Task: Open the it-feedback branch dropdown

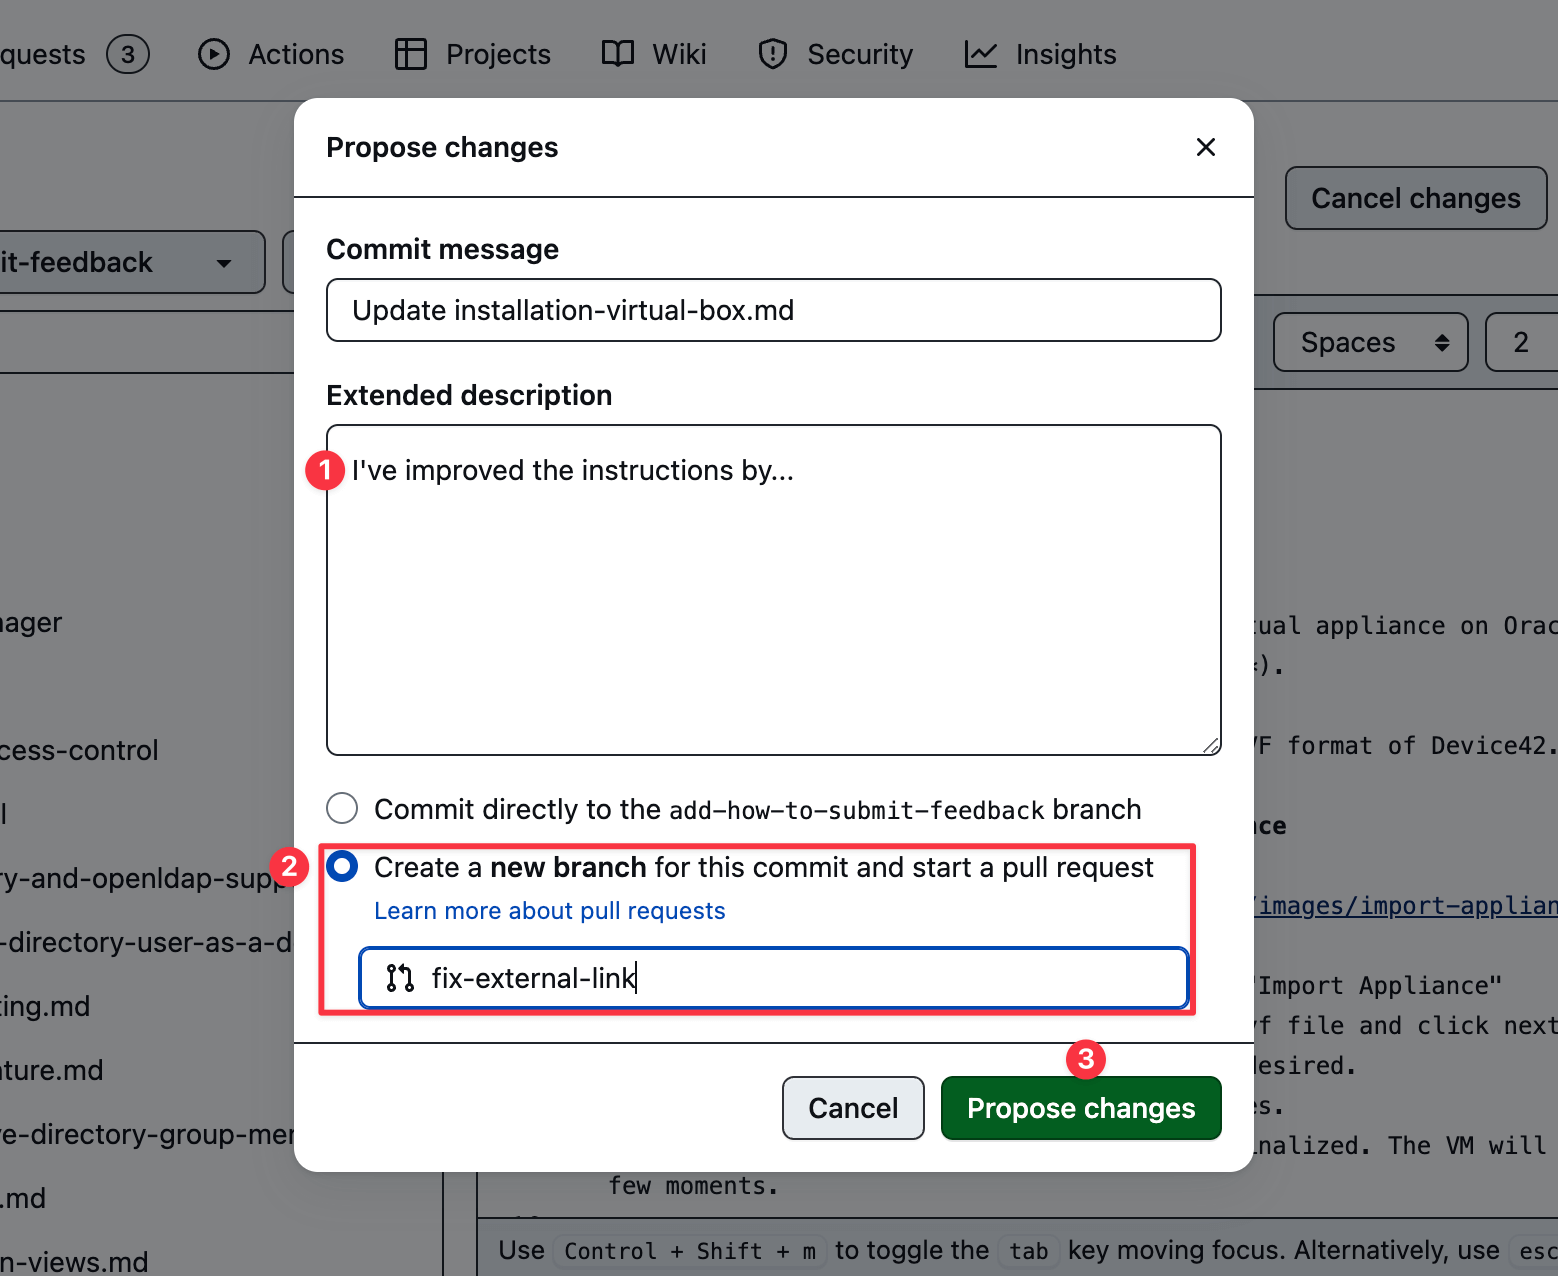Action: pos(130,263)
